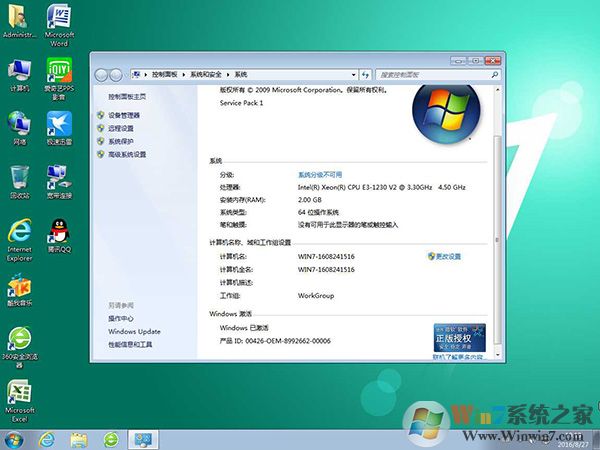Launch 360 Safe Browser desktop icon
The height and width of the screenshot is (450, 600).
(x=19, y=338)
